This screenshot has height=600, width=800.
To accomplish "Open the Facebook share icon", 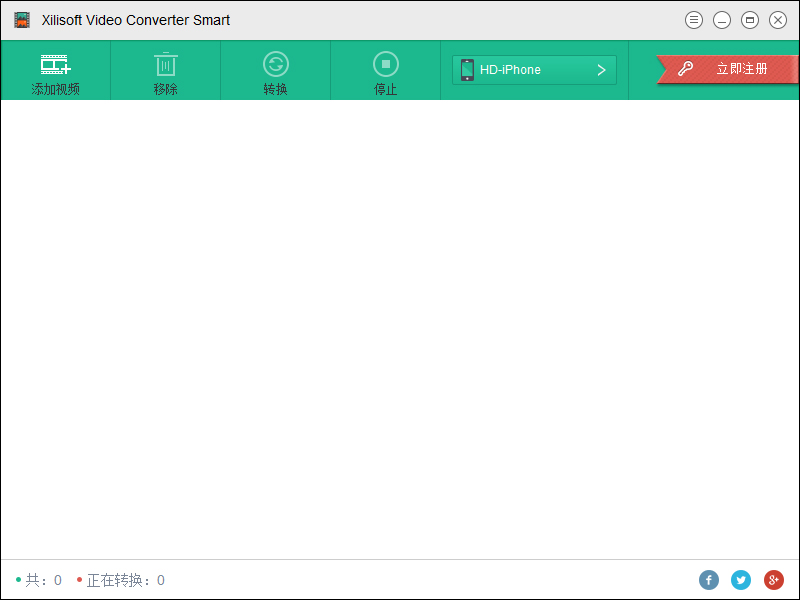I will 709,580.
